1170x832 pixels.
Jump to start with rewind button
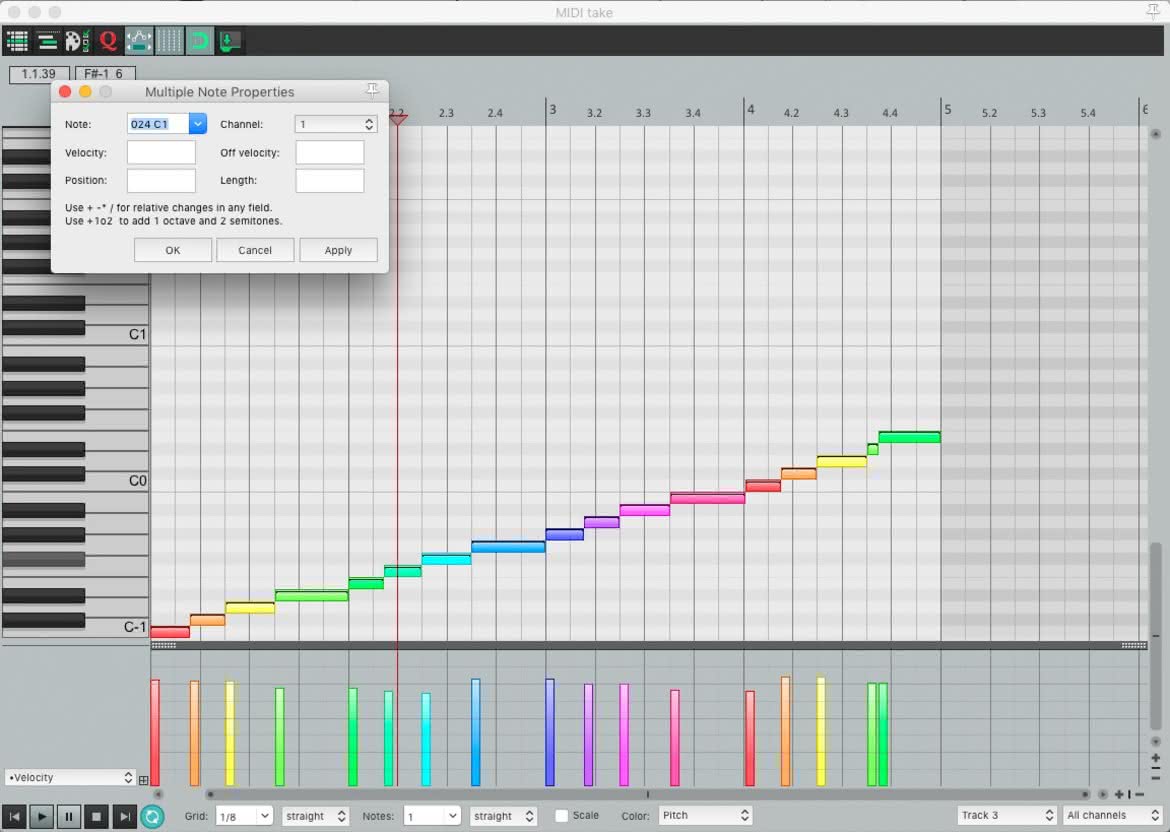(14, 816)
